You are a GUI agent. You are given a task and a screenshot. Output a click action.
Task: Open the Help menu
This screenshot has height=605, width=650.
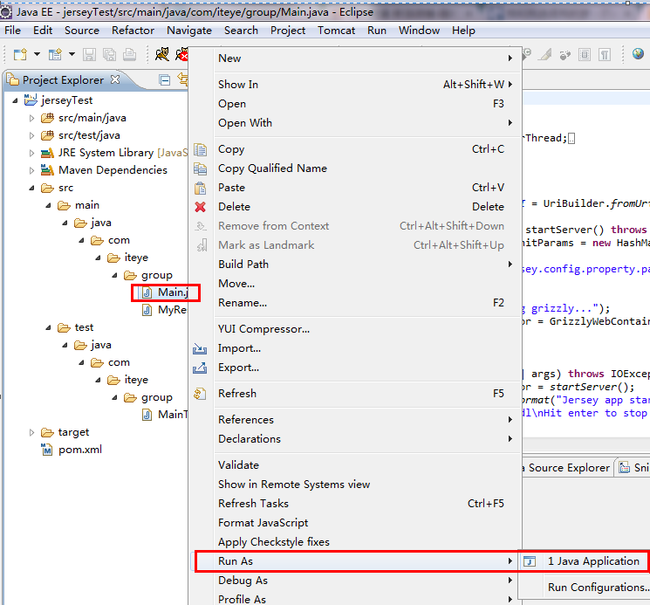coord(463,31)
